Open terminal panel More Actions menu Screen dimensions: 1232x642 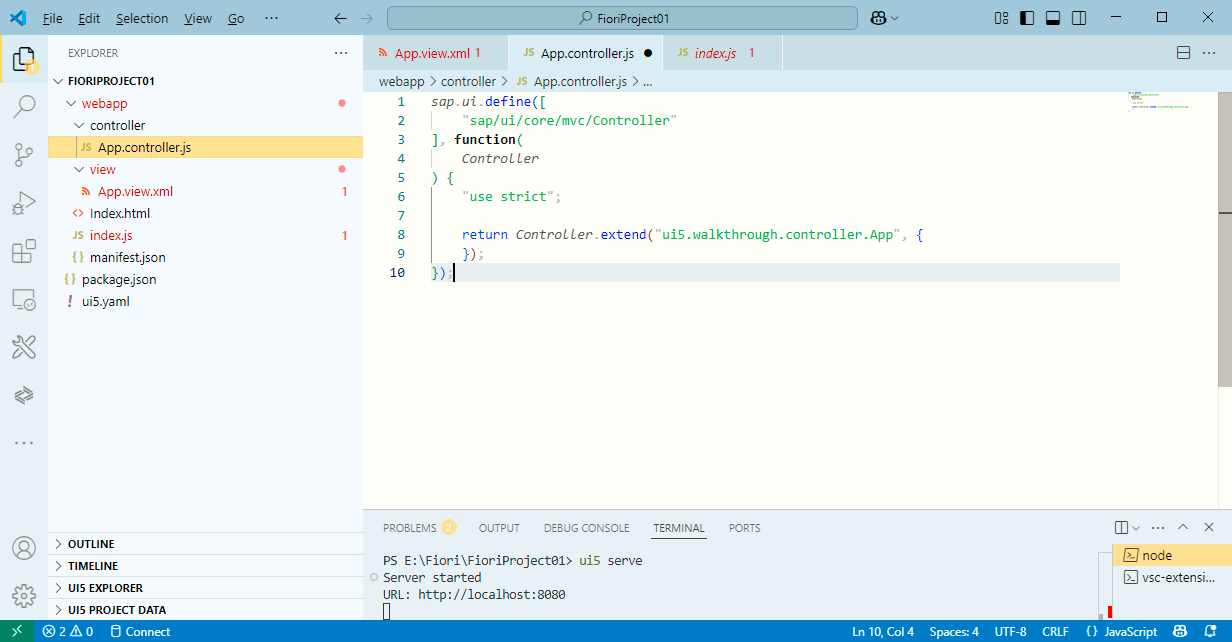[1158, 527]
